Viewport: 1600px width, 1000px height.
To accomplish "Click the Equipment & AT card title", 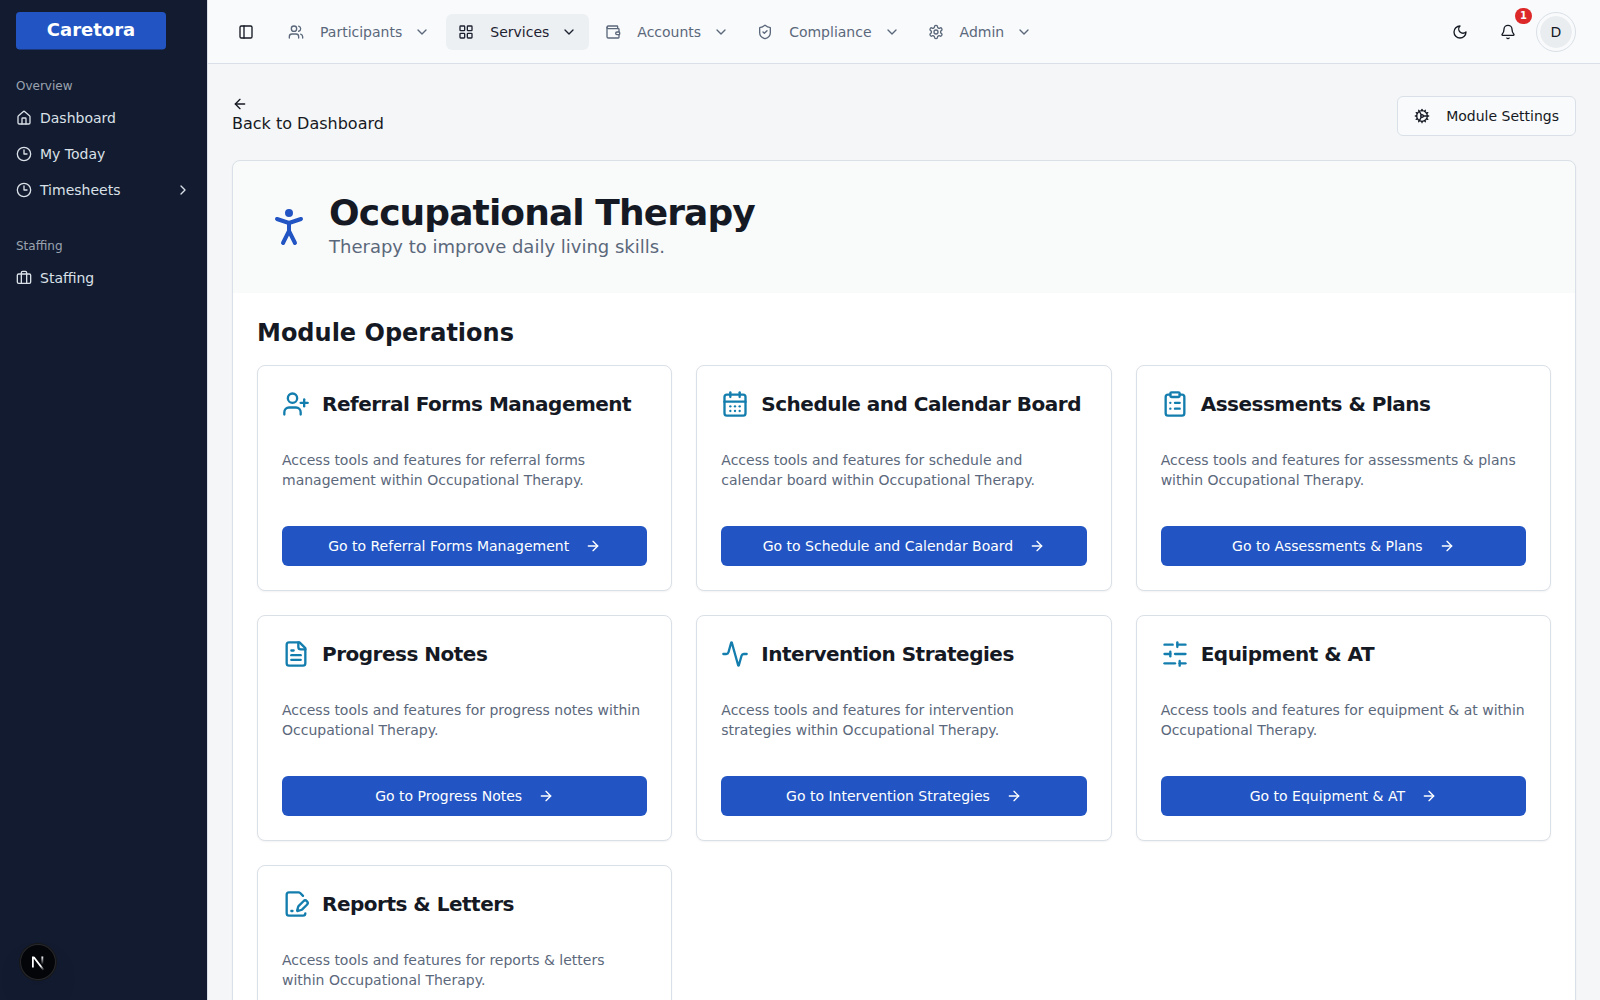I will point(1287,654).
